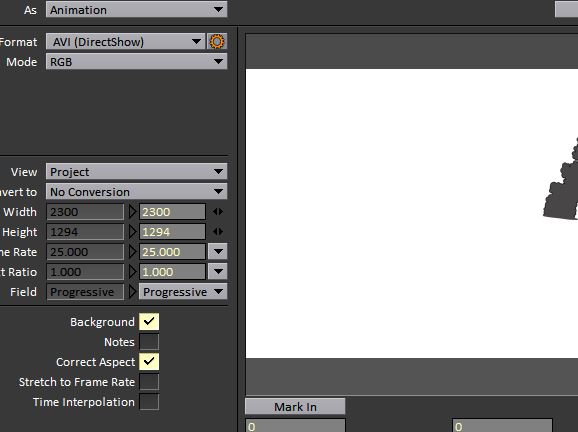Disable the Background checkbox
578x432 pixels.
149,322
